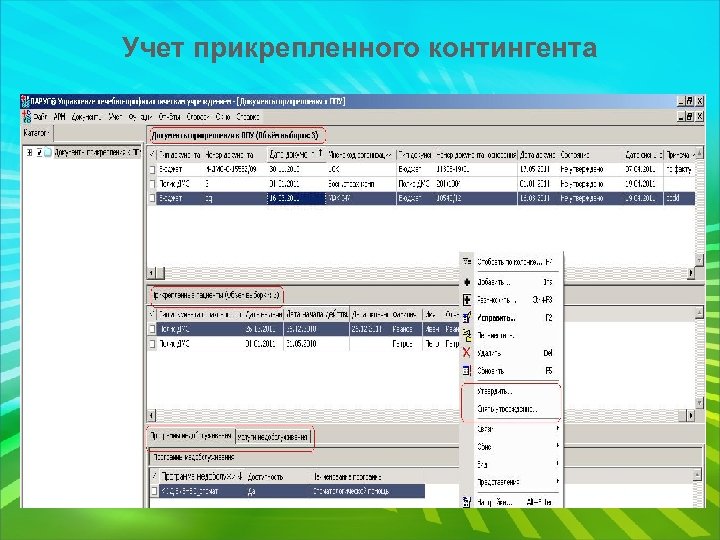The width and height of the screenshot is (720, 540).
Task: Click right arrow of documents table horizontal scrollbar
Action: point(691,273)
